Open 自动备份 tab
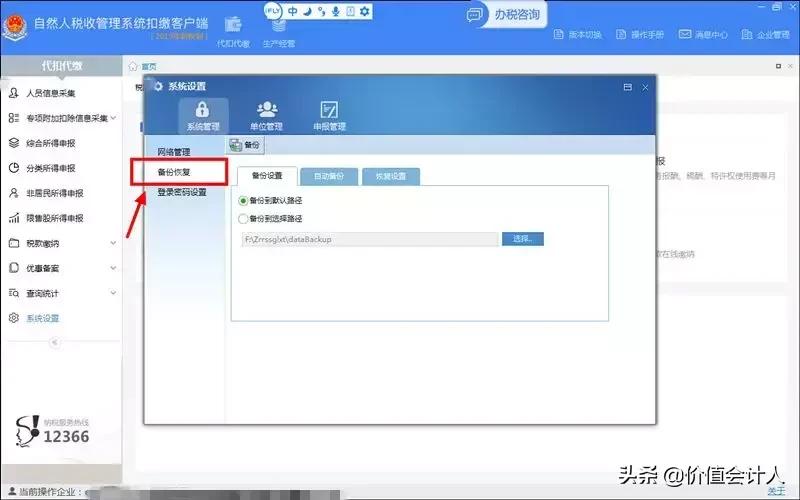Image resolution: width=800 pixels, height=500 pixels. 329,177
